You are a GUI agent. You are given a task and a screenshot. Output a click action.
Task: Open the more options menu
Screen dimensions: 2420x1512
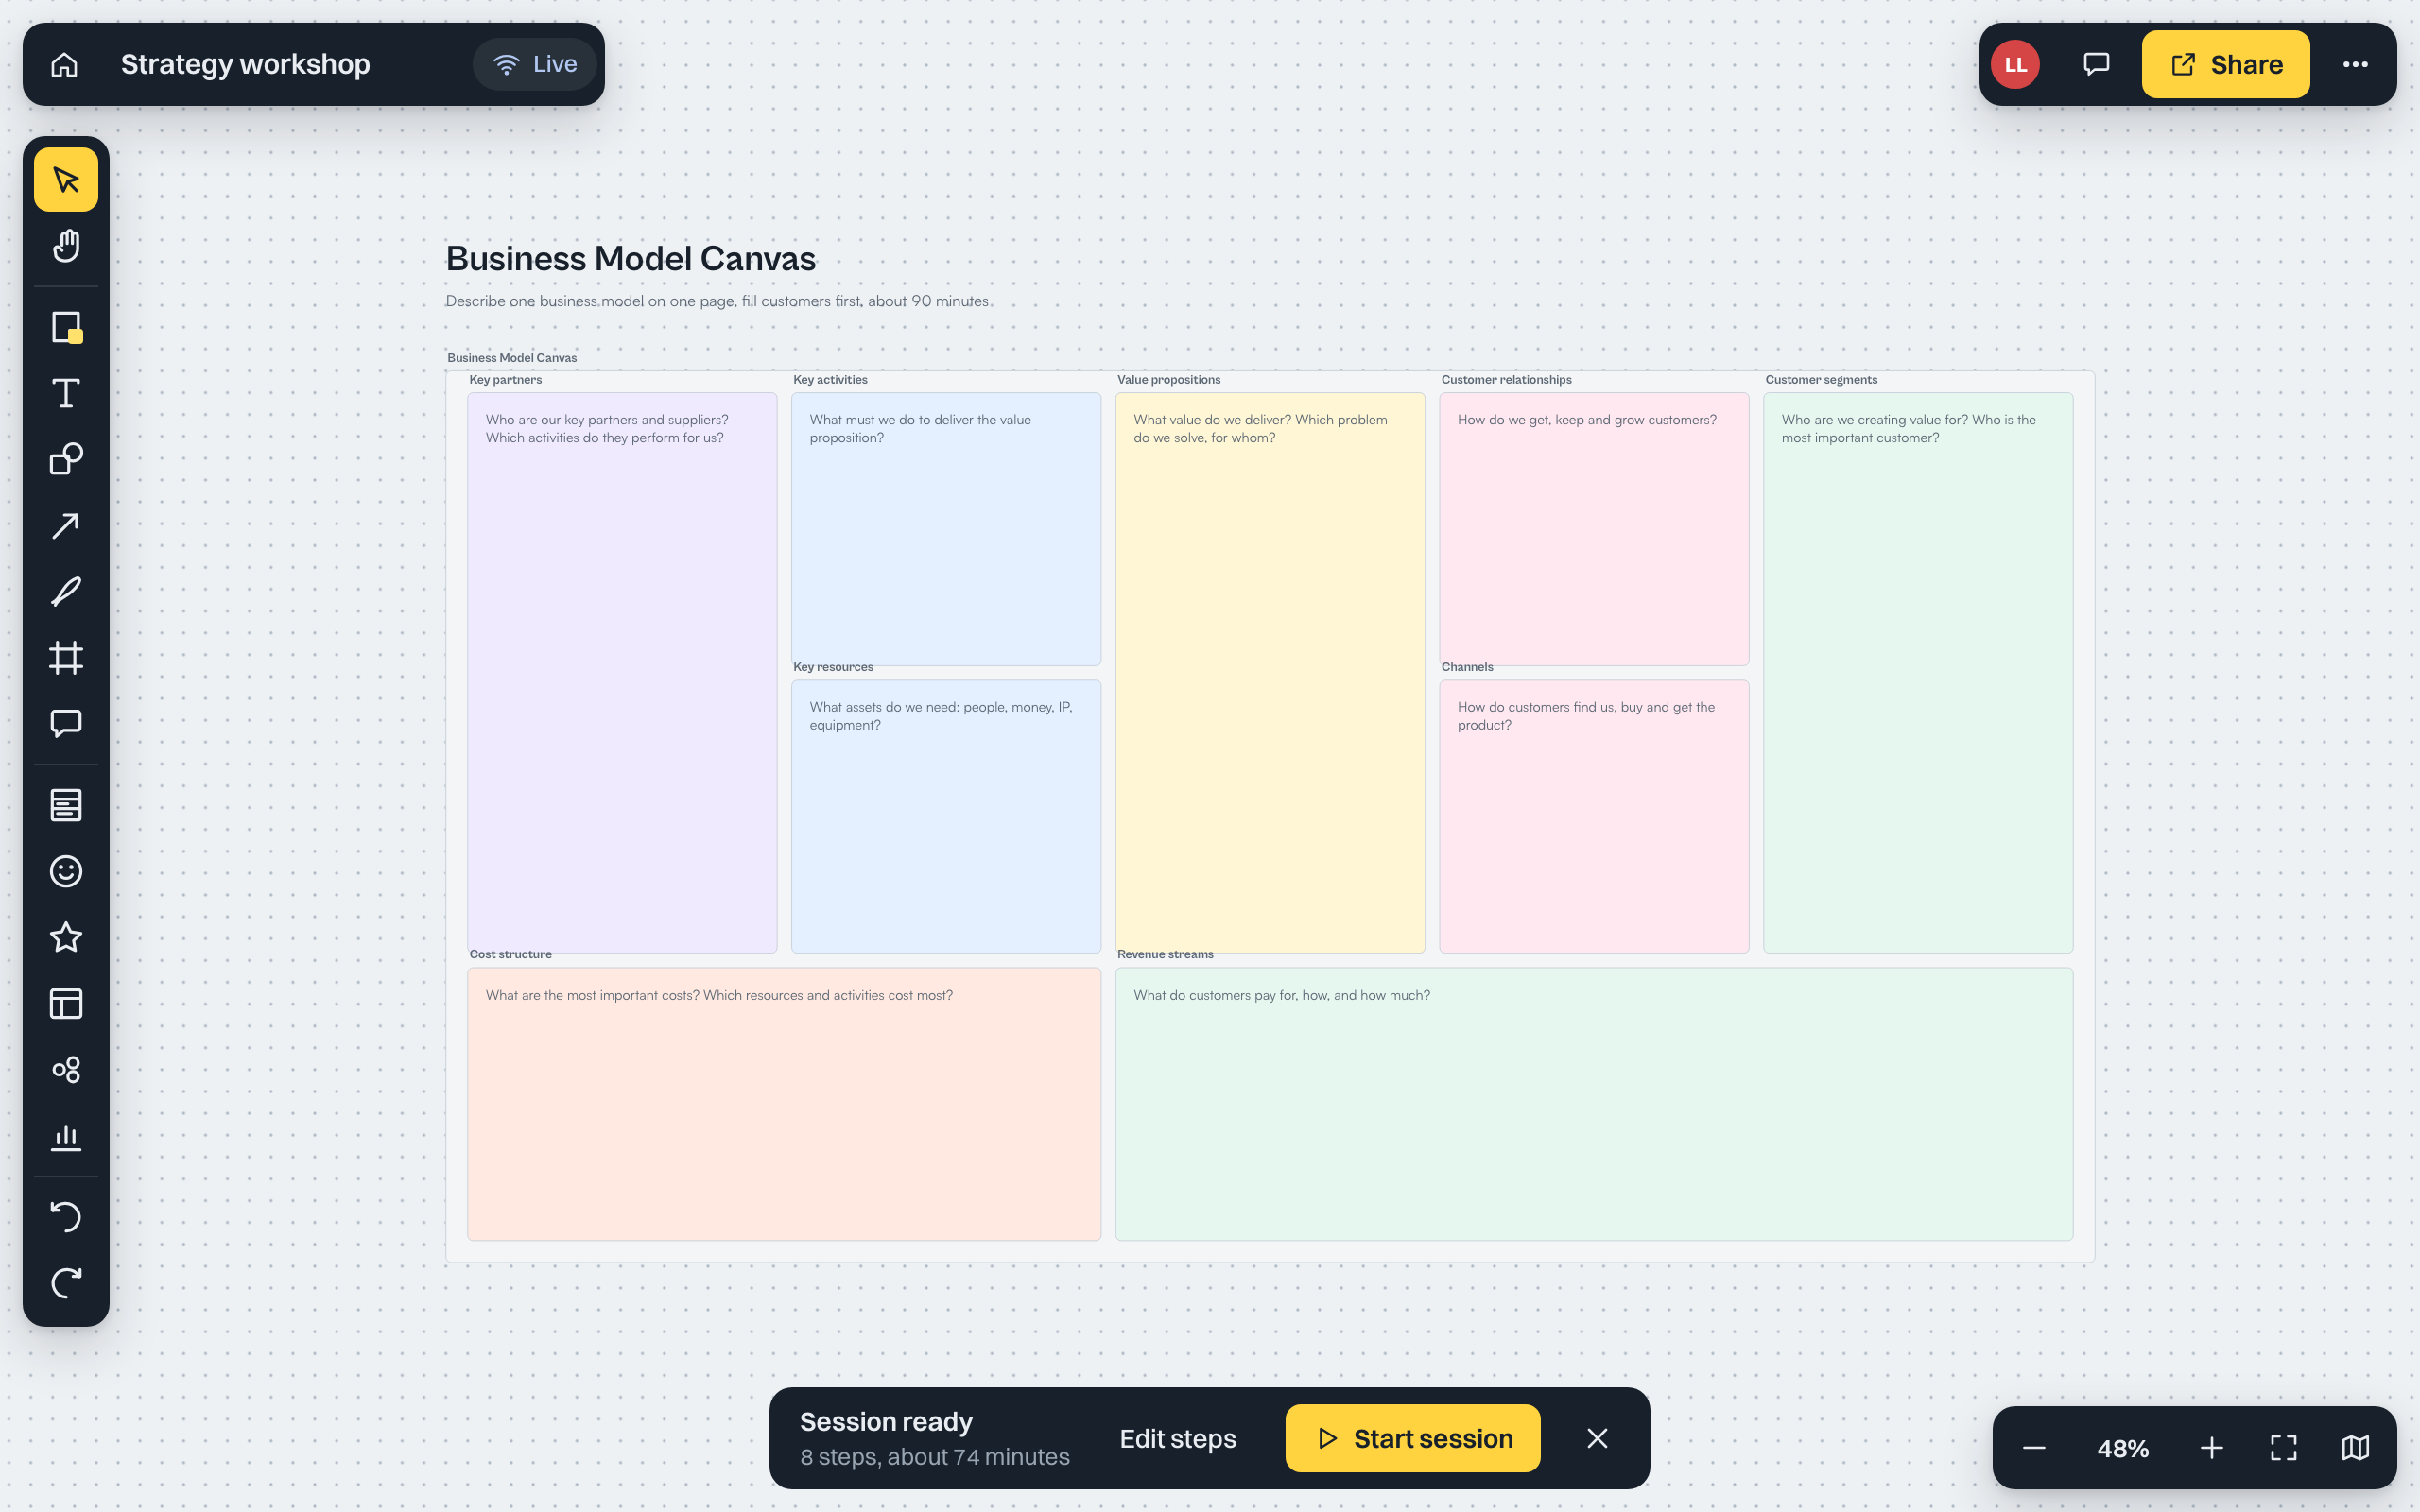(x=2355, y=65)
